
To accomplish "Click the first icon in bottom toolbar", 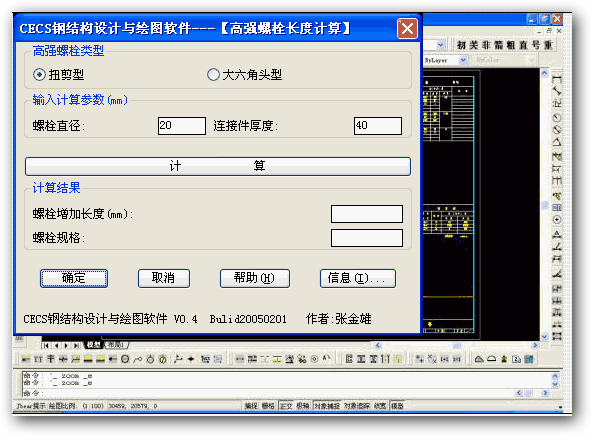I will [26, 359].
